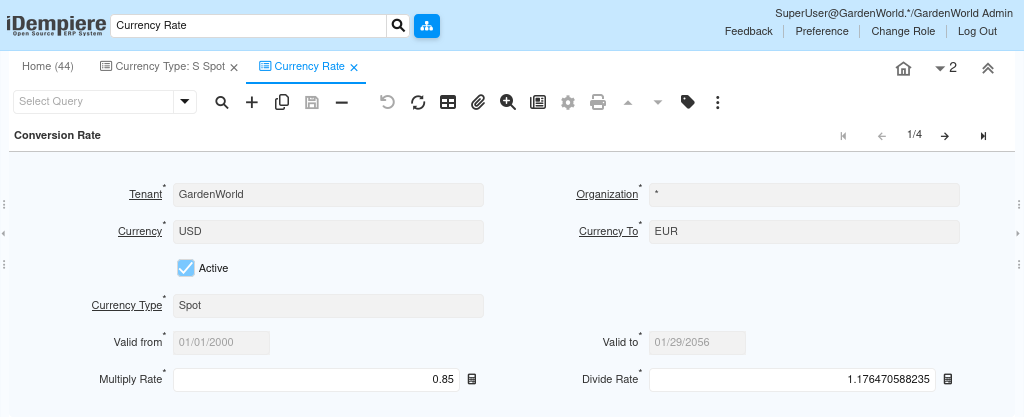
Task: Click Change Role link
Action: tap(903, 31)
